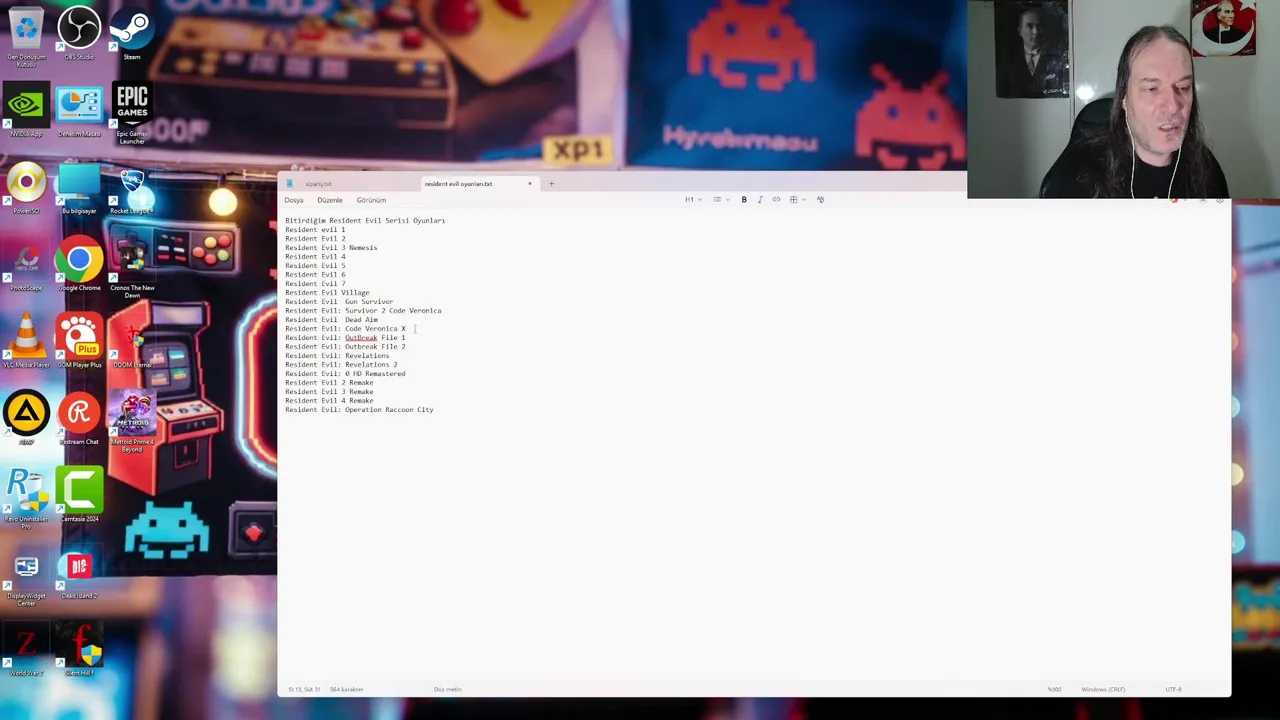Click the zoom percentage in Notepad status bar
Image resolution: width=1280 pixels, height=720 pixels.
[1054, 689]
